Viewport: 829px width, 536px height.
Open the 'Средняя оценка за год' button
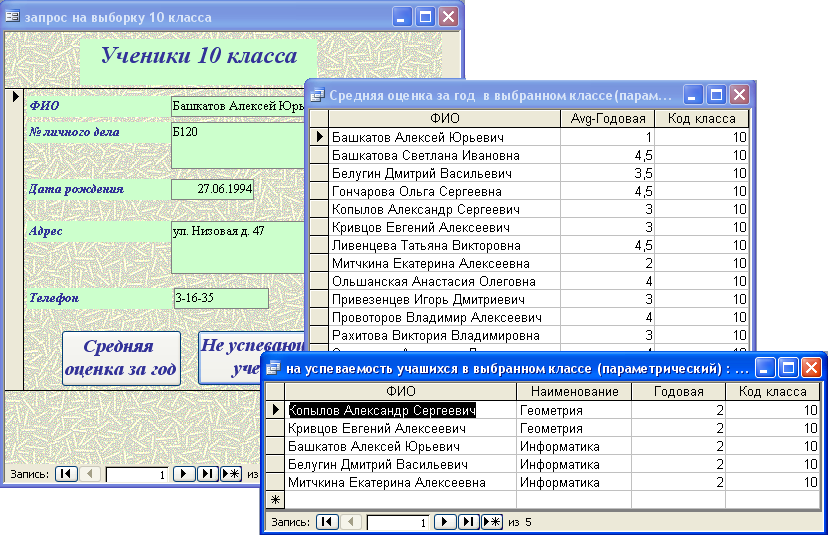click(x=121, y=358)
